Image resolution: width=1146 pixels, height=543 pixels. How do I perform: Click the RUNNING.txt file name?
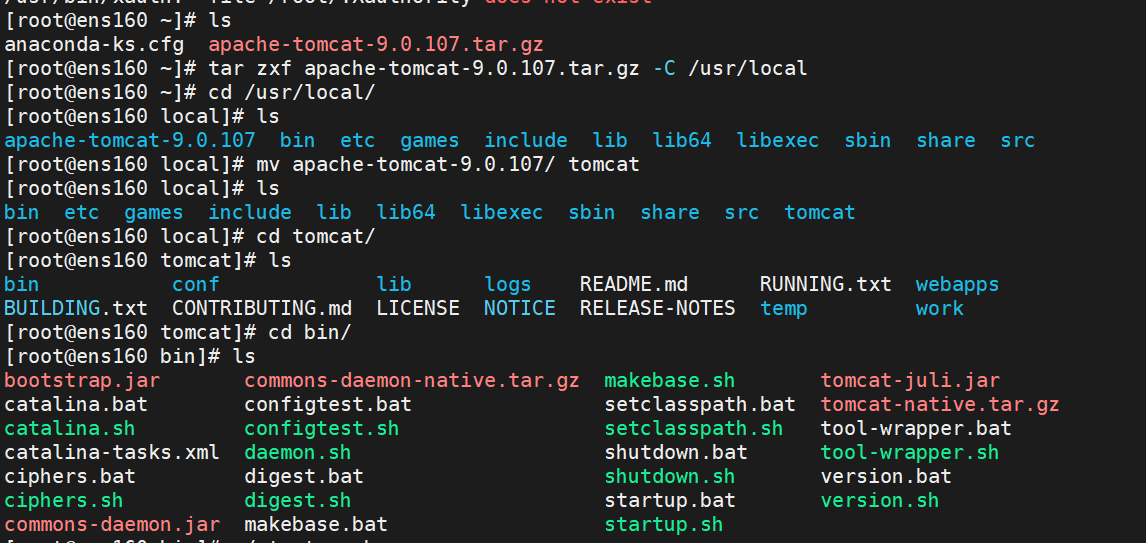tap(825, 284)
